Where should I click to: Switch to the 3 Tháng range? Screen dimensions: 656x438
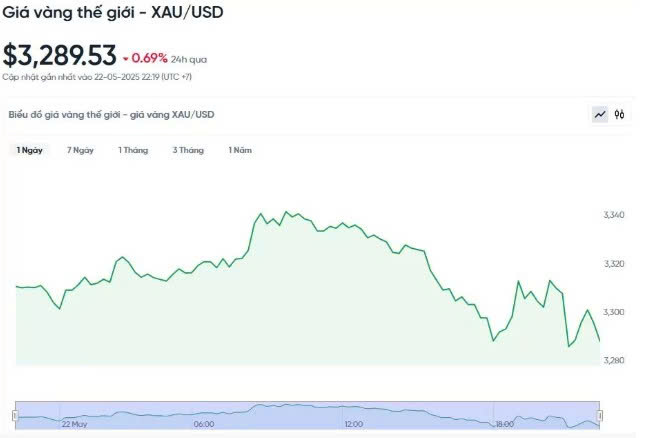point(188,150)
